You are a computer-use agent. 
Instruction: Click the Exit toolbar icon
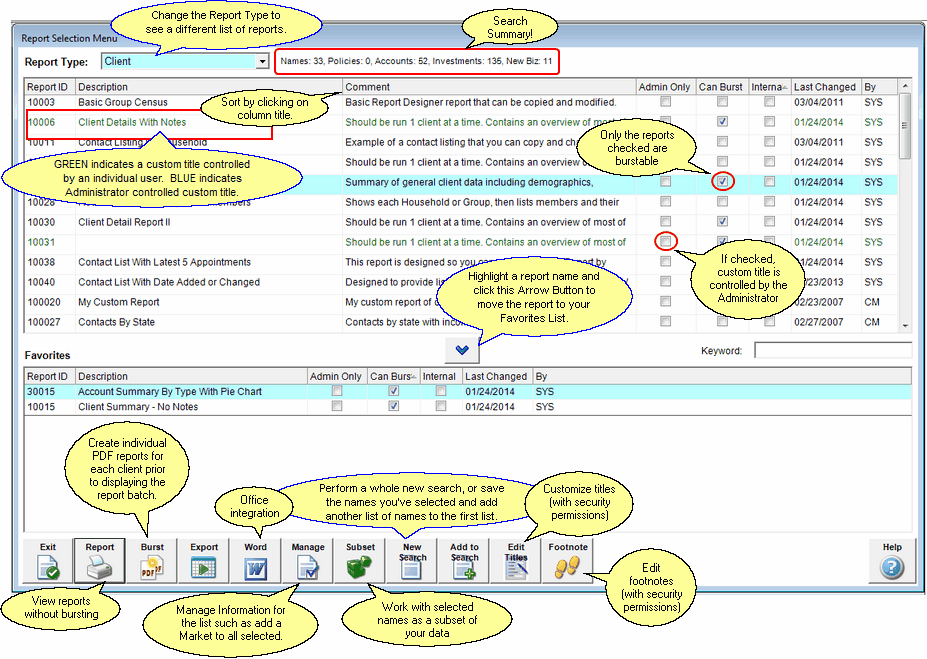48,567
